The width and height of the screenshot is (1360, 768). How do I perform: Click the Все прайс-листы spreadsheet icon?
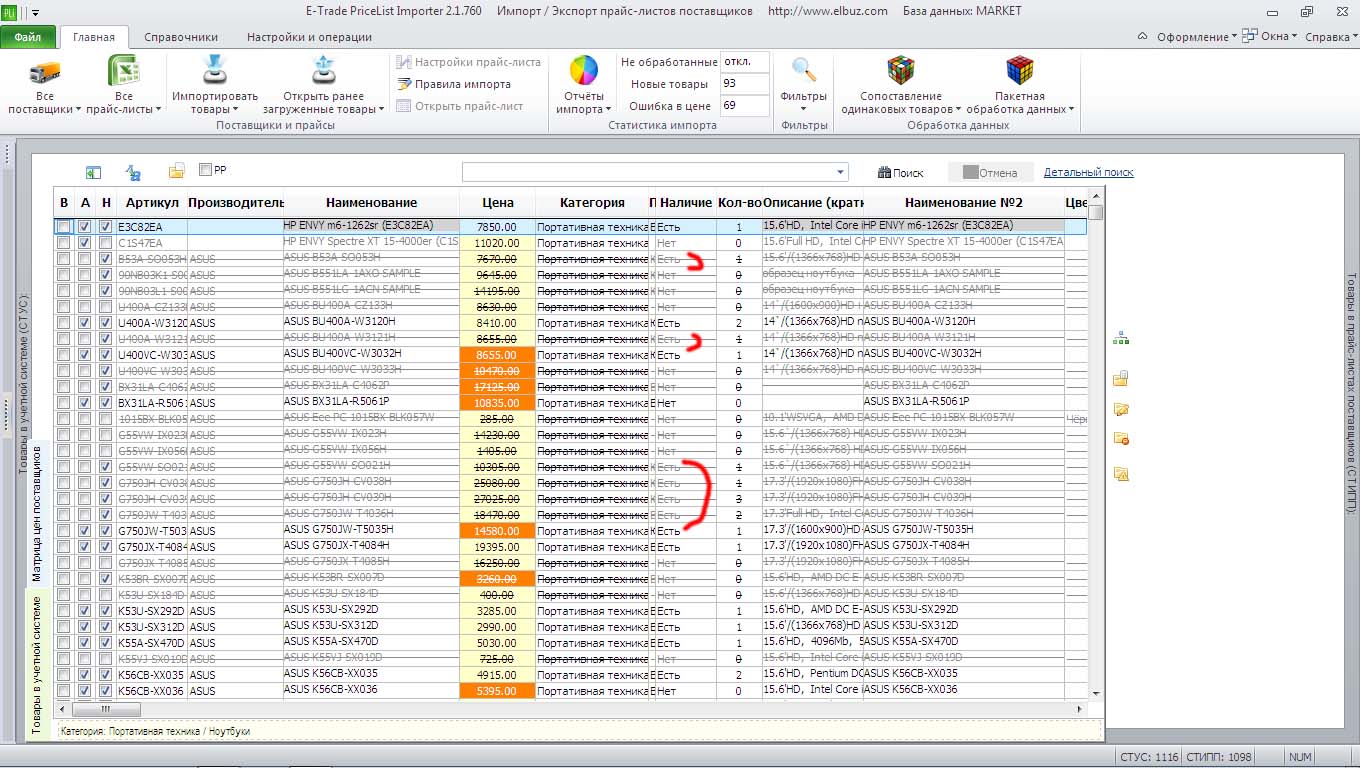pos(123,72)
